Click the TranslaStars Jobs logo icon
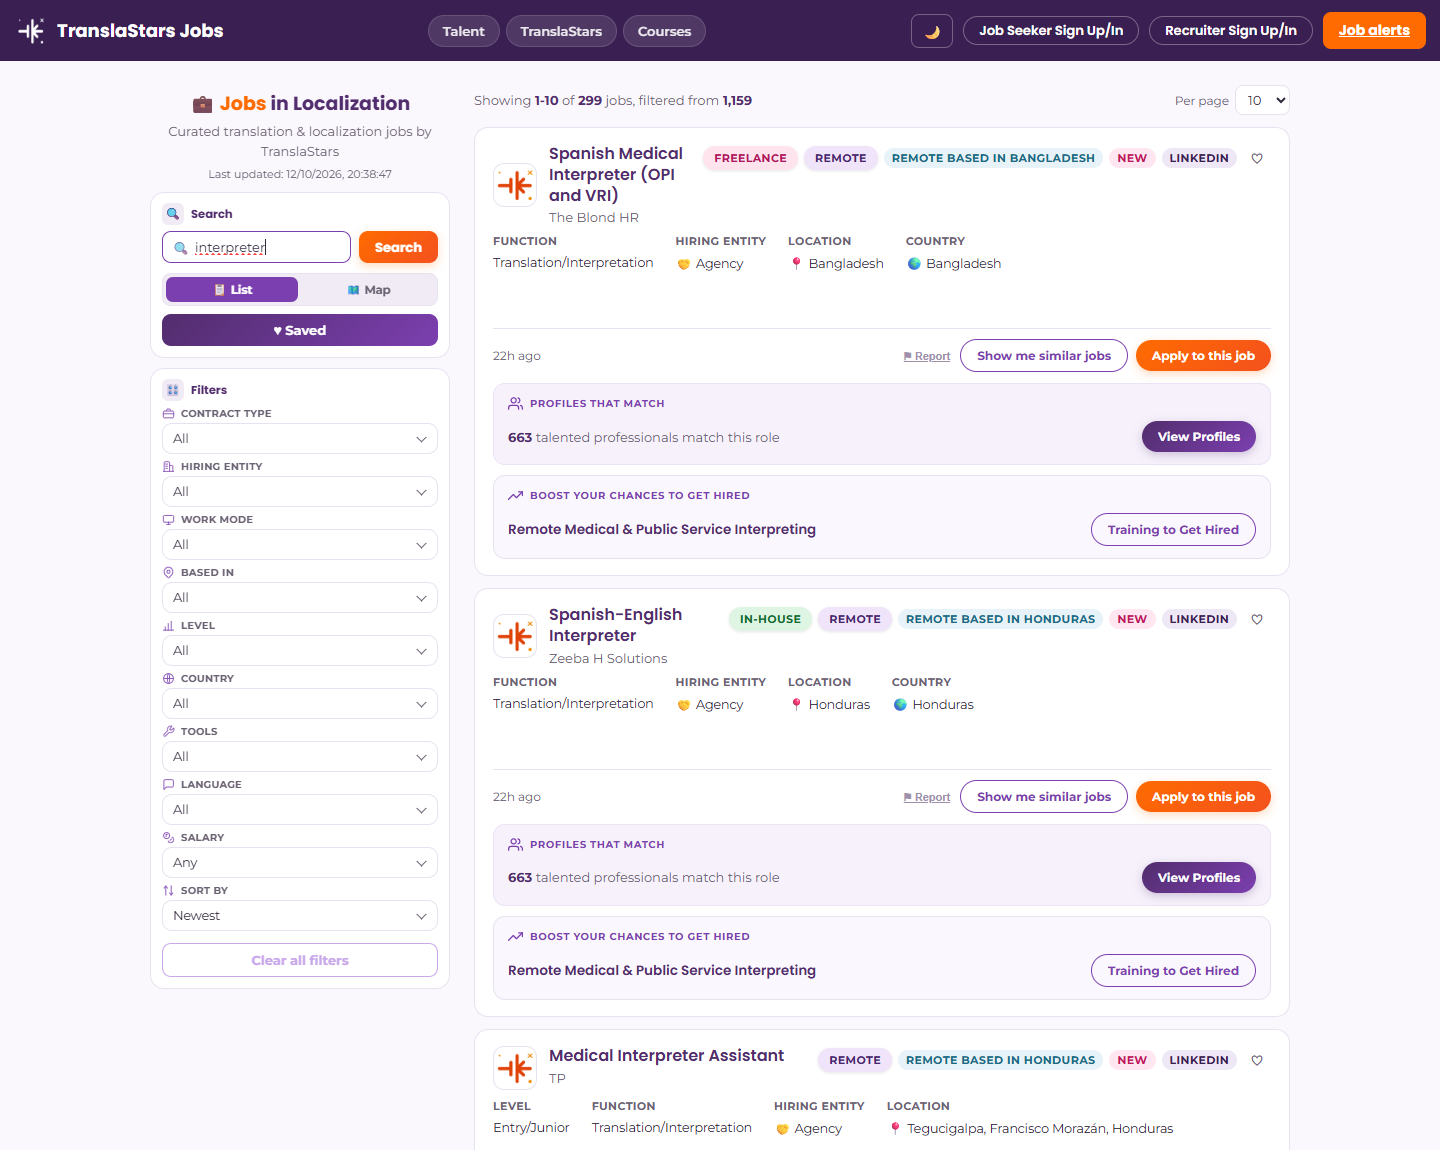1440x1150 pixels. (31, 31)
